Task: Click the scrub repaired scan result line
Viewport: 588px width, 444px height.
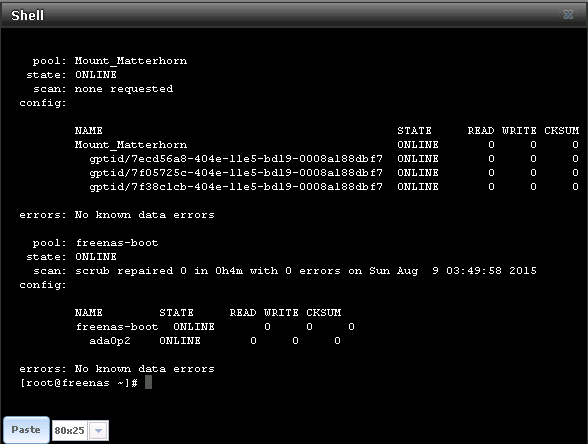Action: point(306,271)
